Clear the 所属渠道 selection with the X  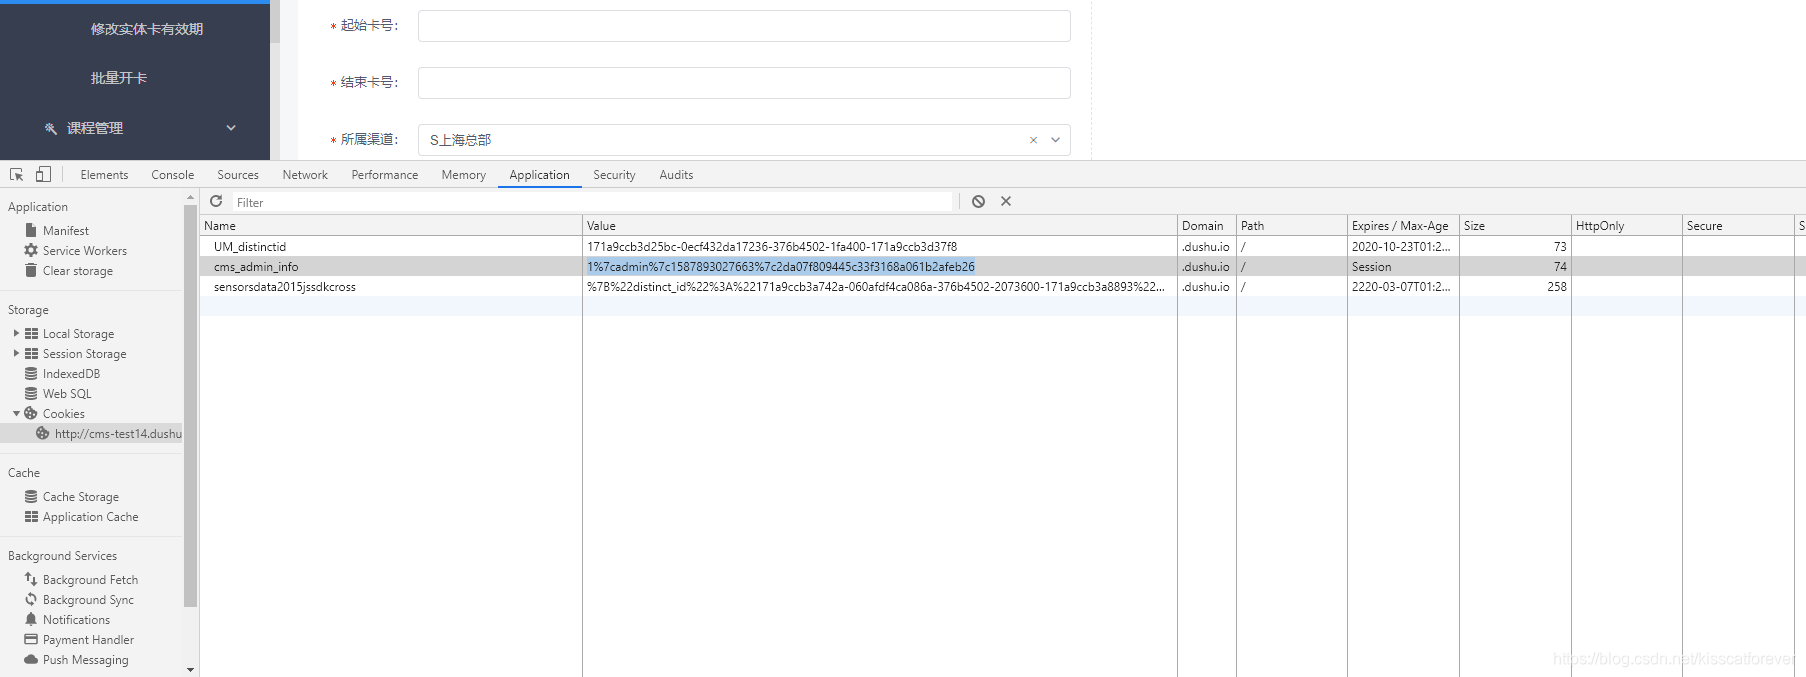pos(1033,140)
